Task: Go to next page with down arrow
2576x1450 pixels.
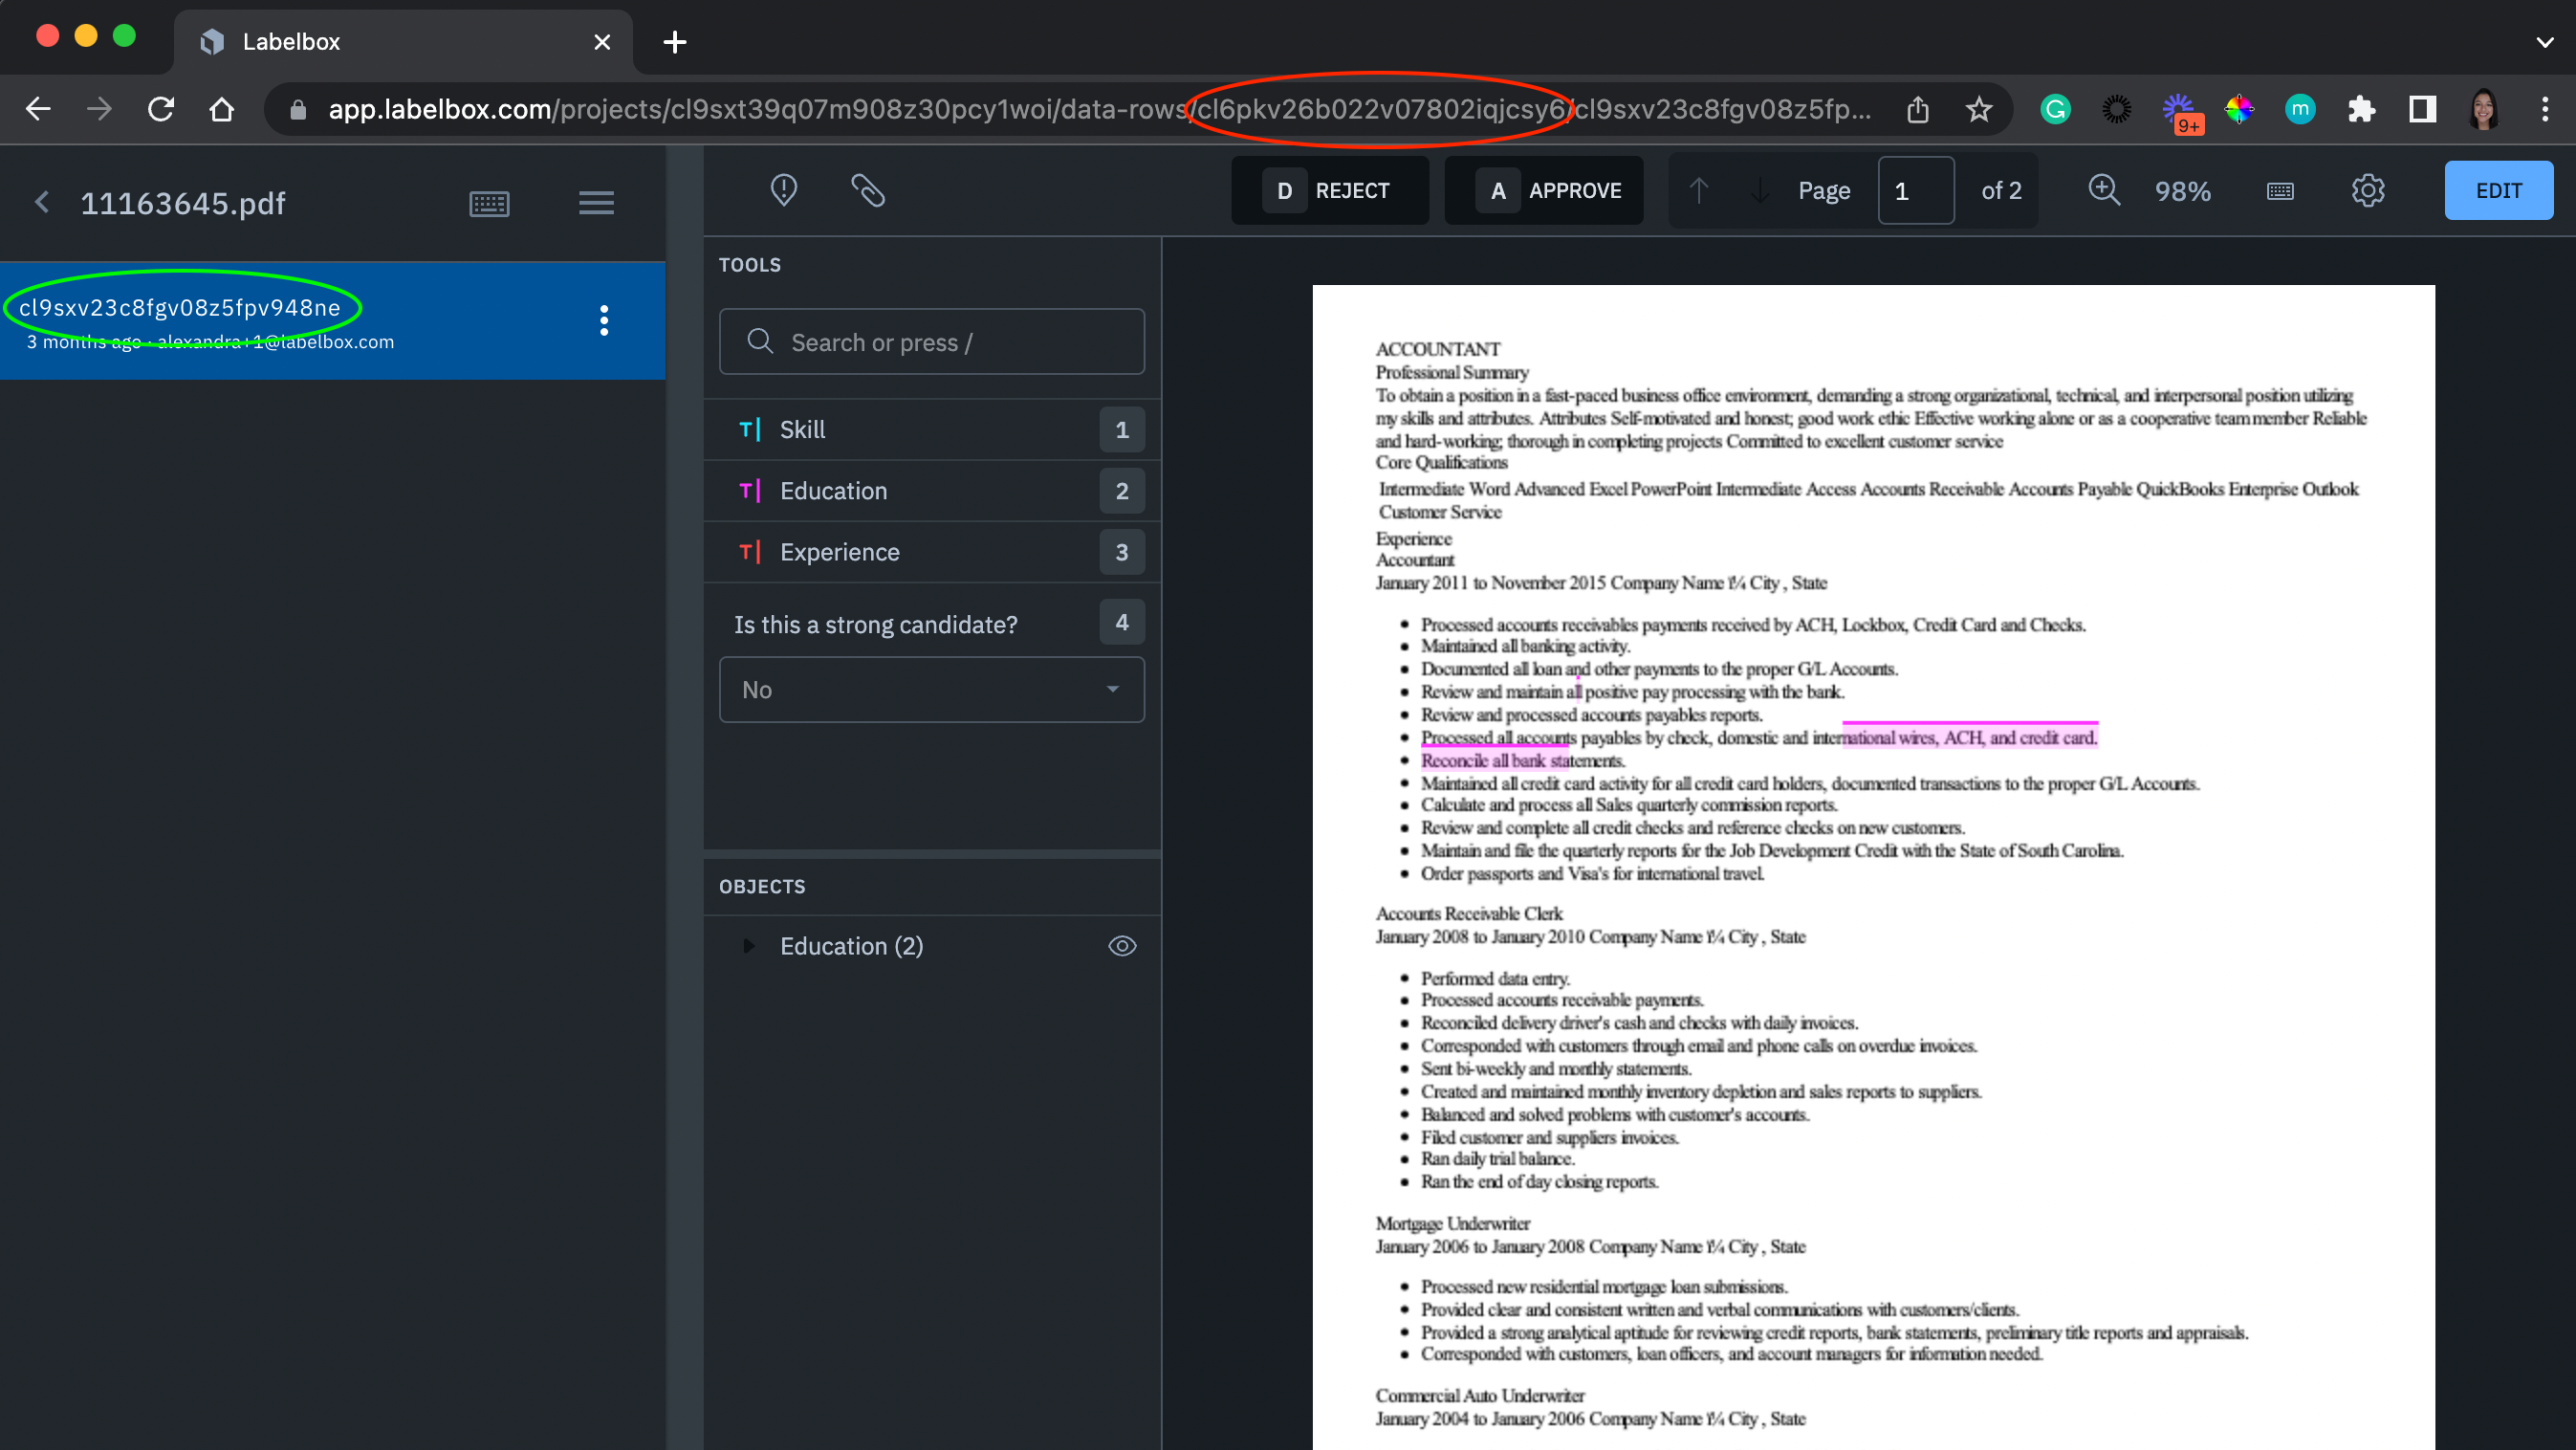Action: point(1759,190)
